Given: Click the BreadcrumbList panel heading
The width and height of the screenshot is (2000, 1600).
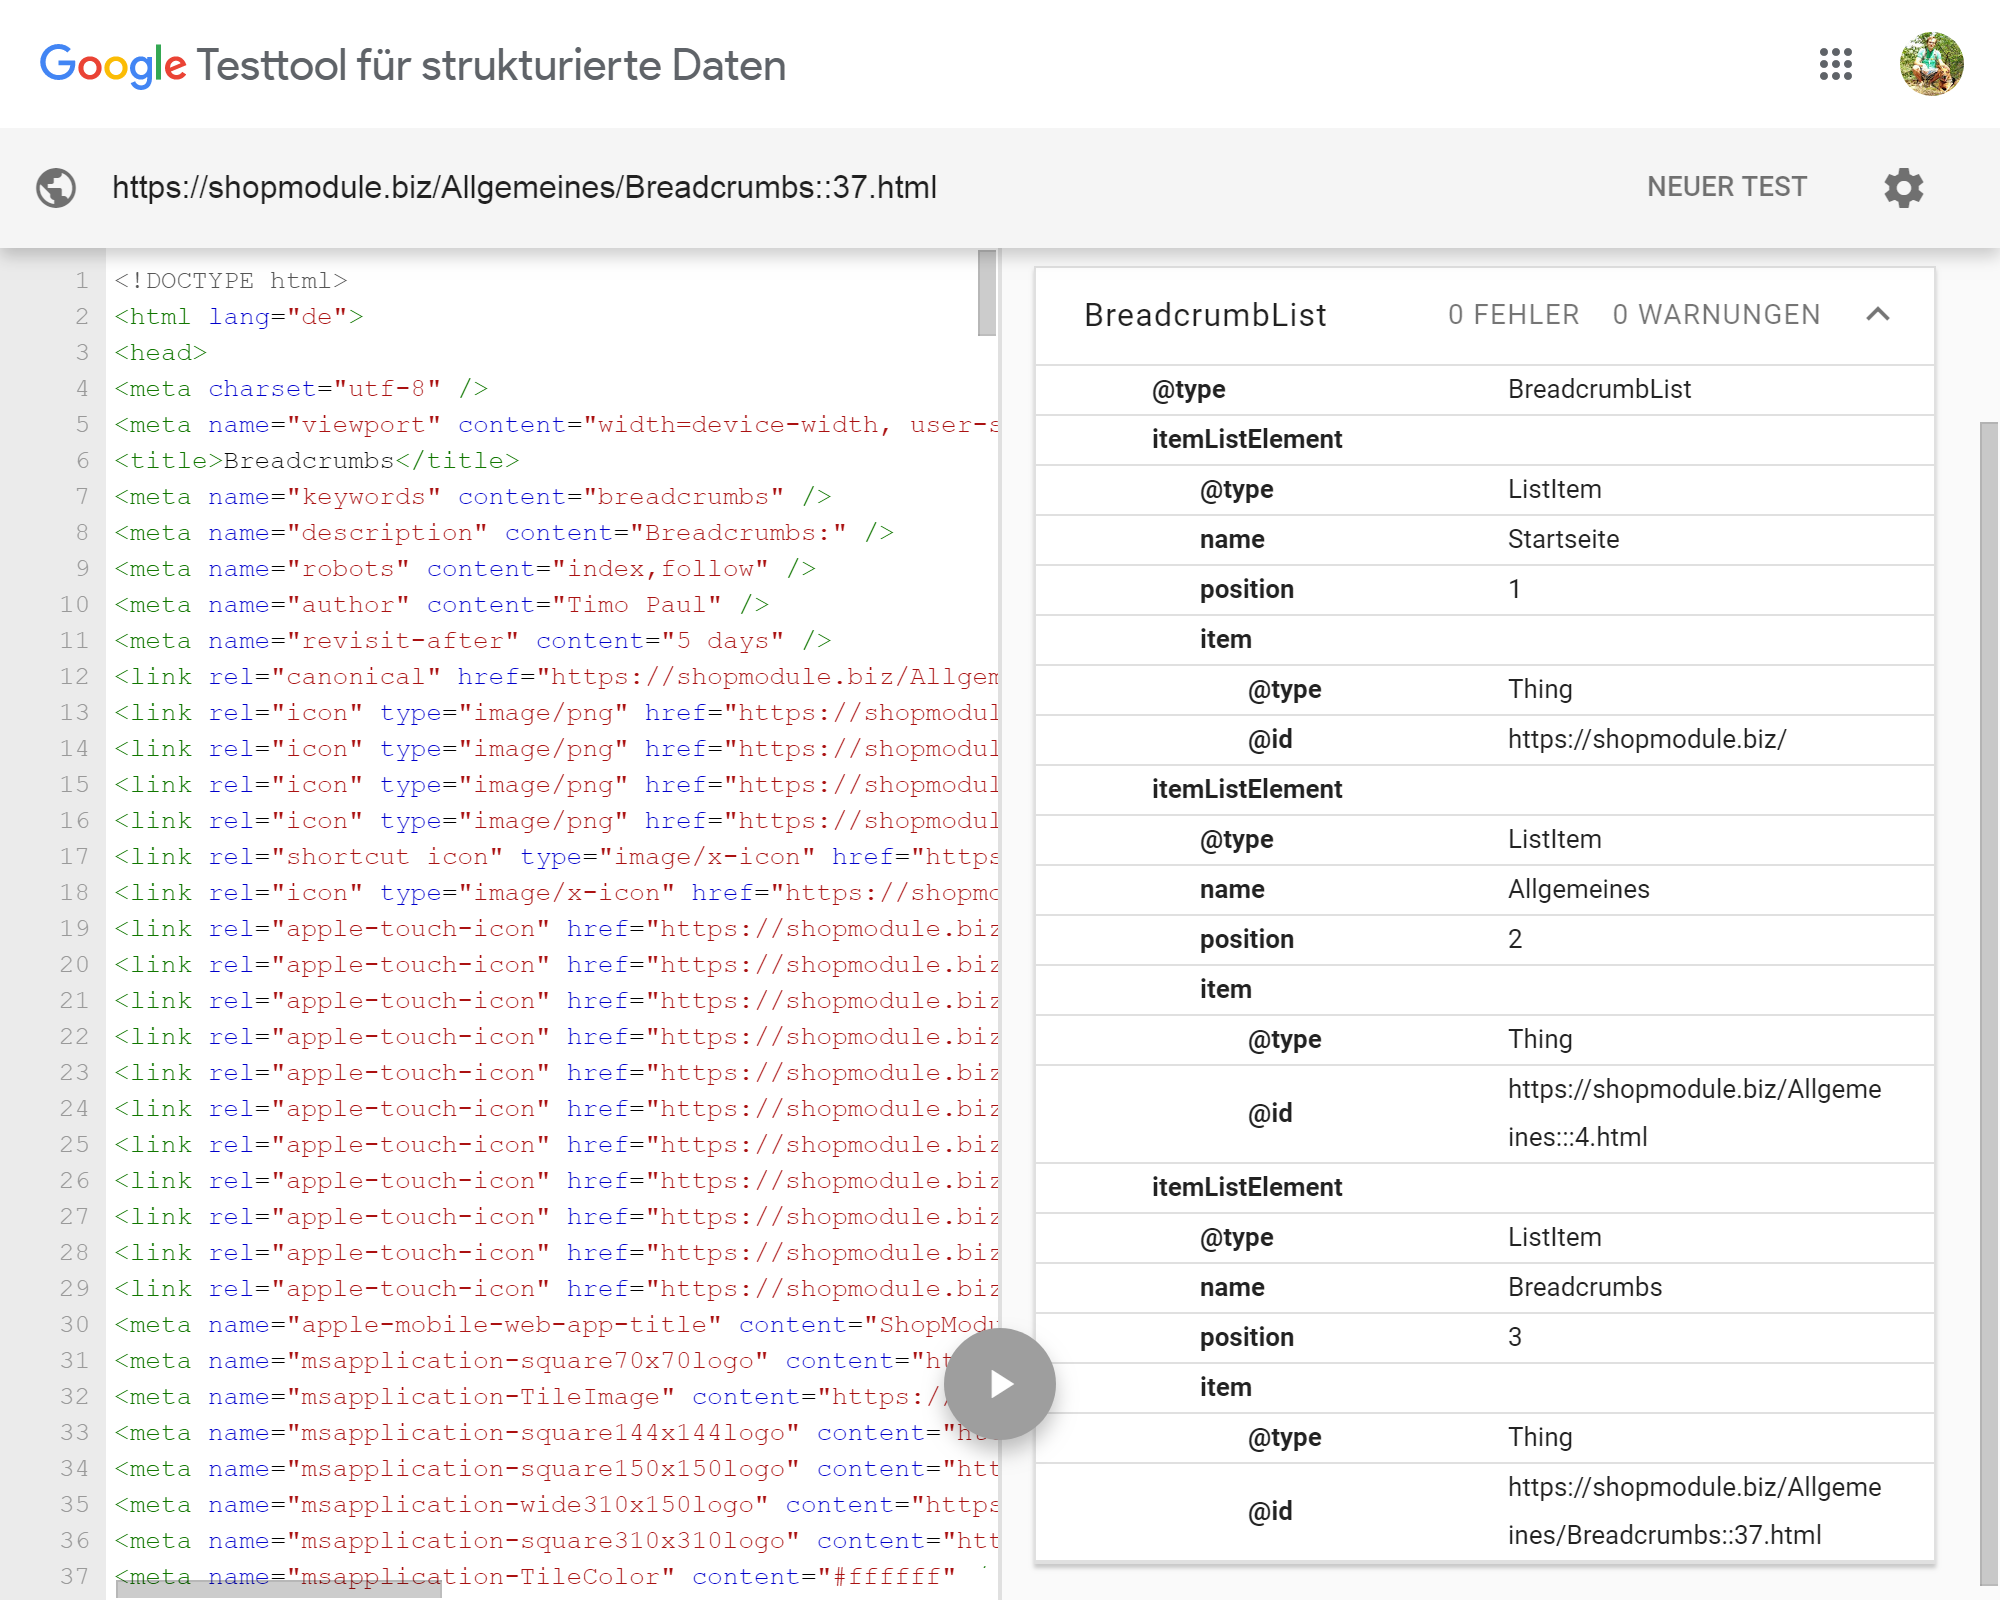Looking at the screenshot, I should click(x=1205, y=315).
